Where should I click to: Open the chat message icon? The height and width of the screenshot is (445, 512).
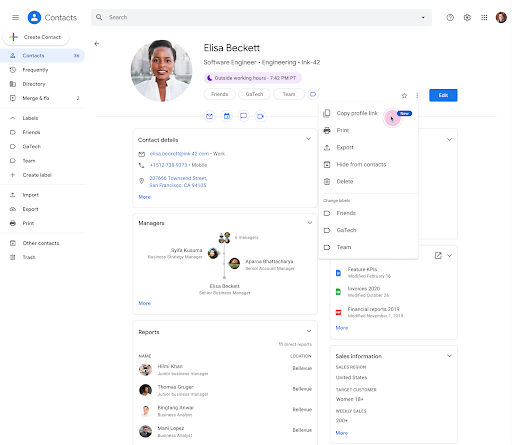click(x=244, y=116)
